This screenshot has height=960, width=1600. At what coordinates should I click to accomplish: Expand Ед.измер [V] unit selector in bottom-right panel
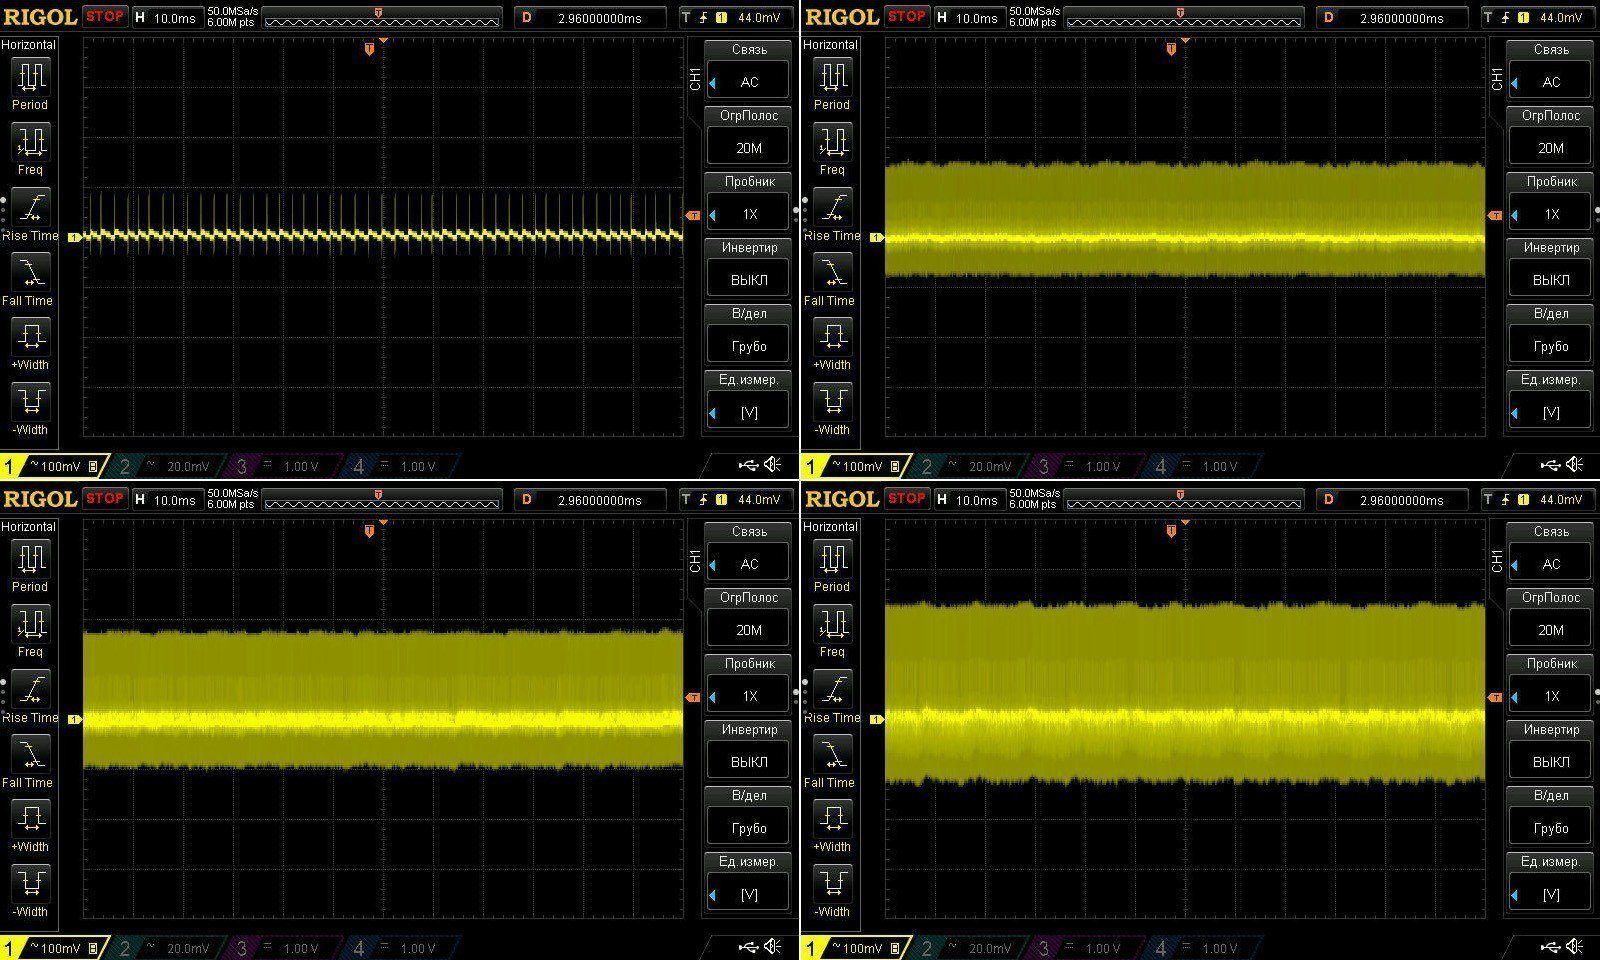pyautogui.click(x=1551, y=894)
